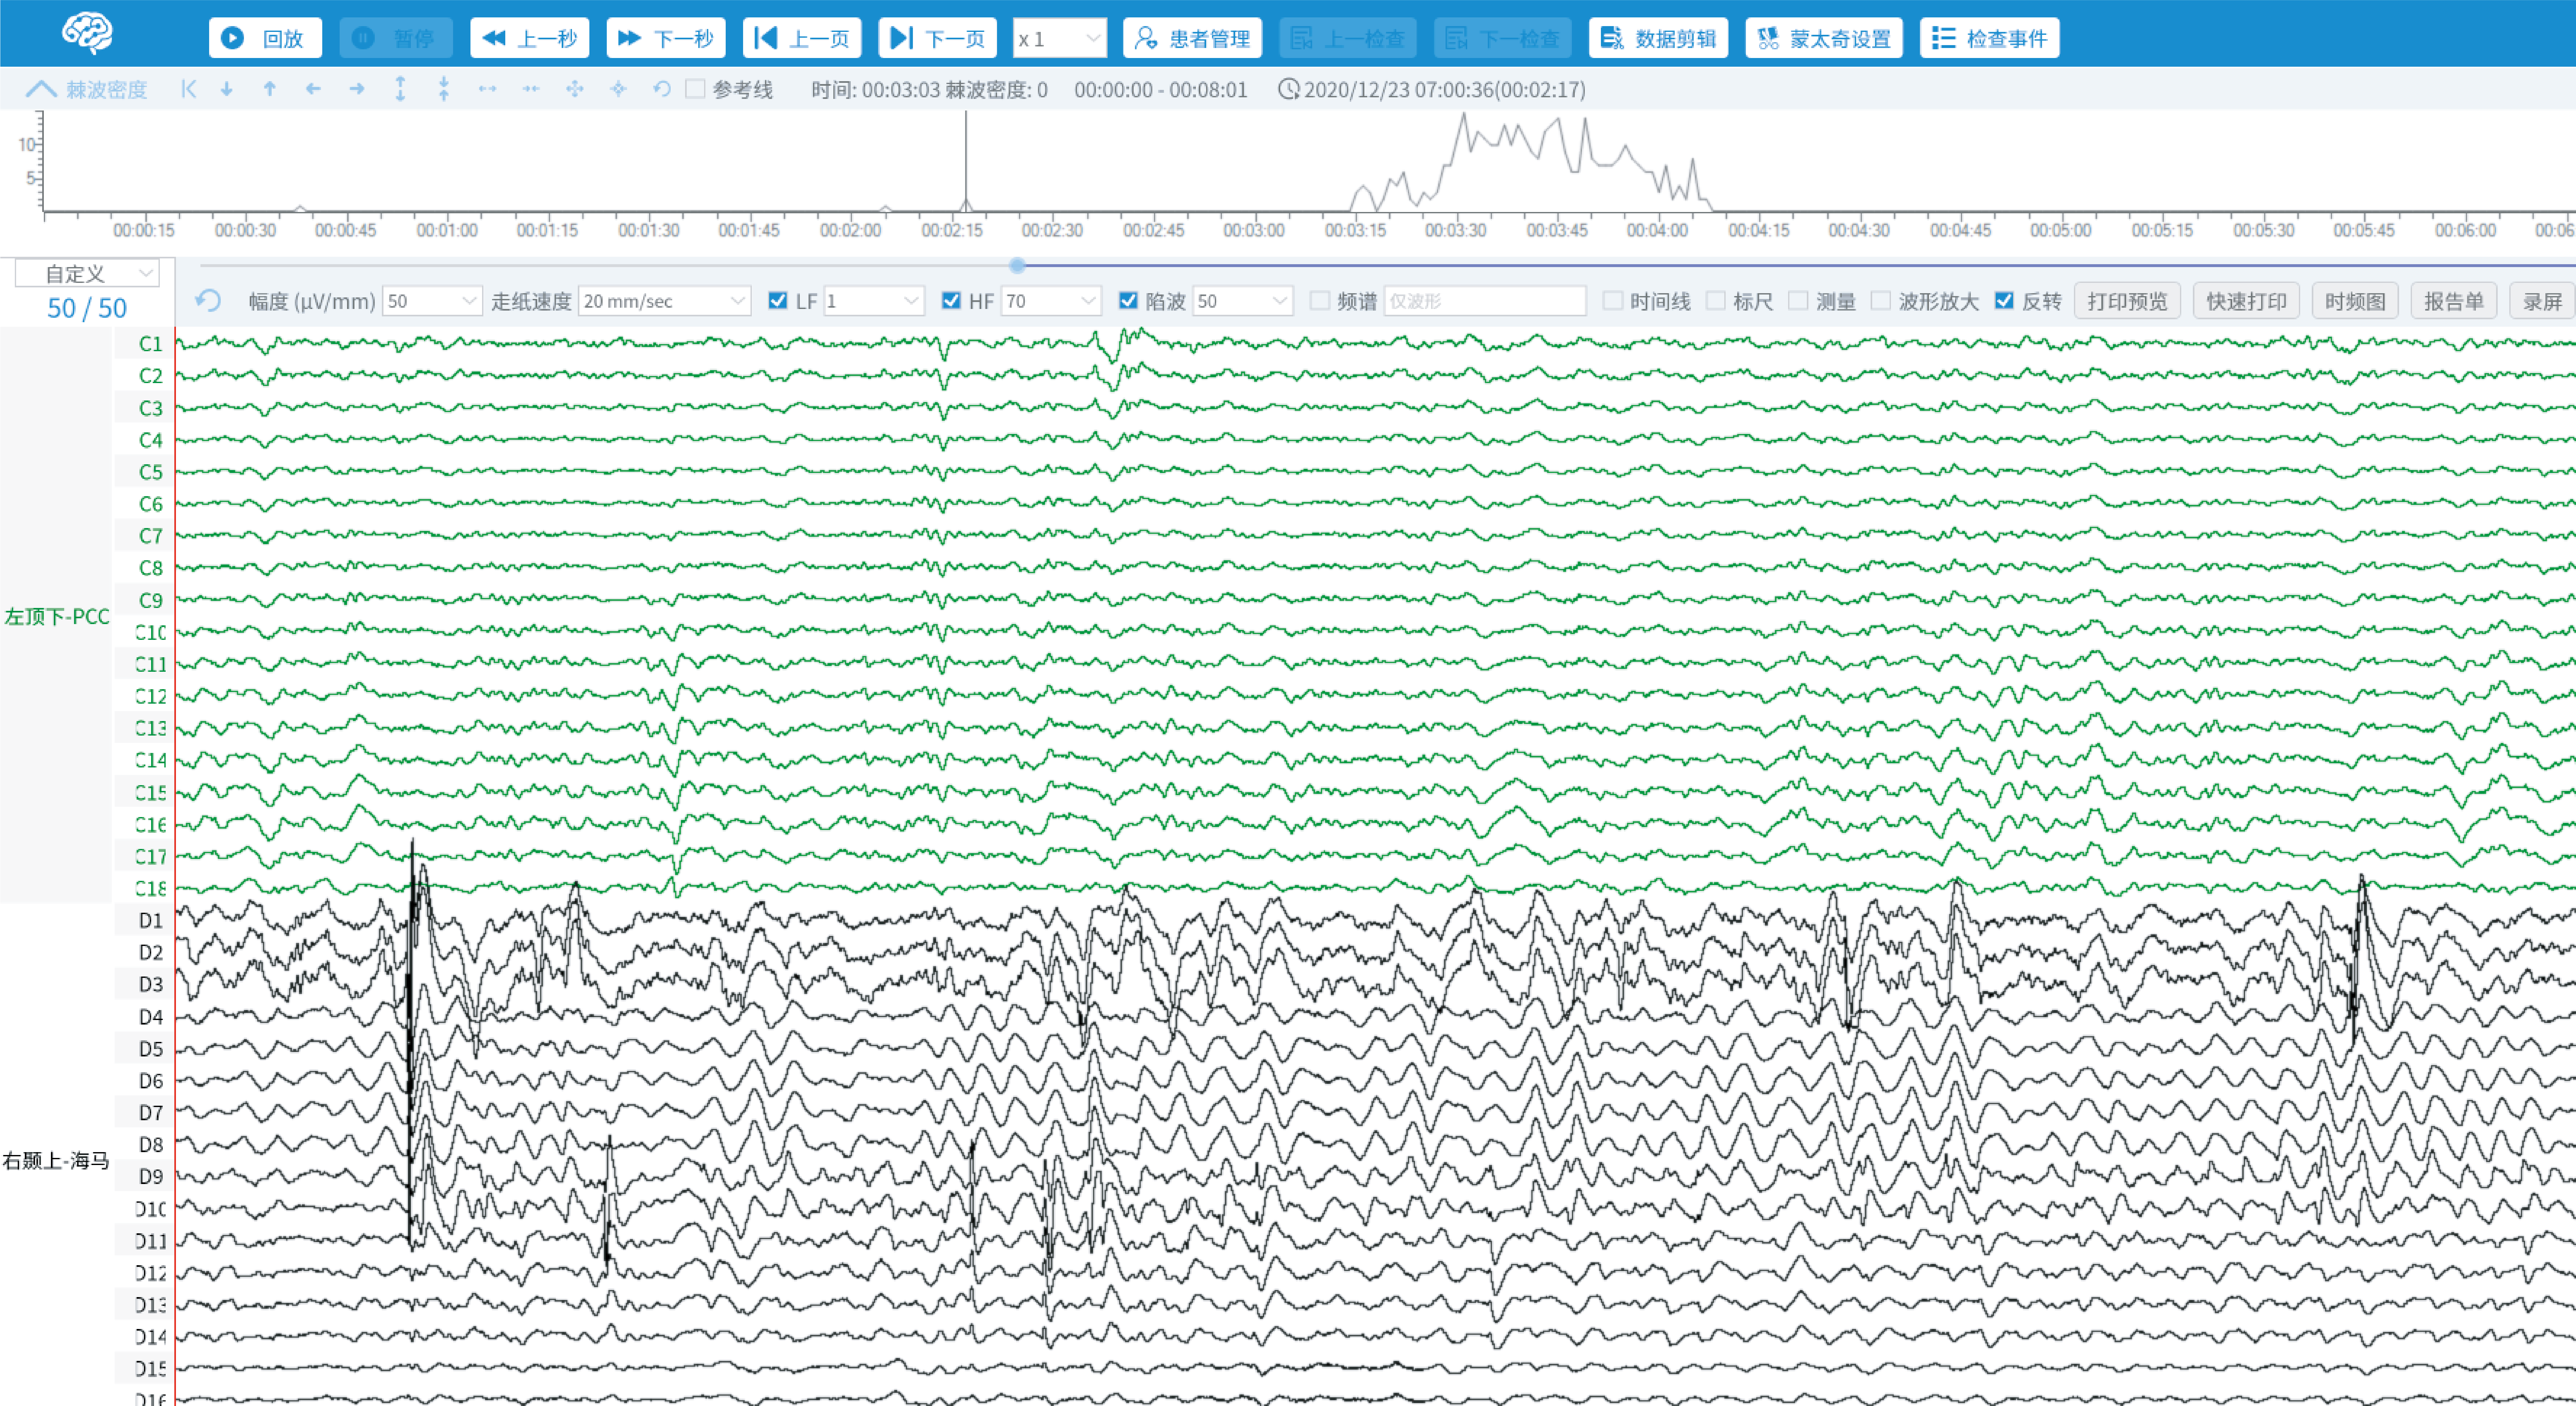Enable the 波形放大 waveform zoom checkbox

[x=1881, y=301]
